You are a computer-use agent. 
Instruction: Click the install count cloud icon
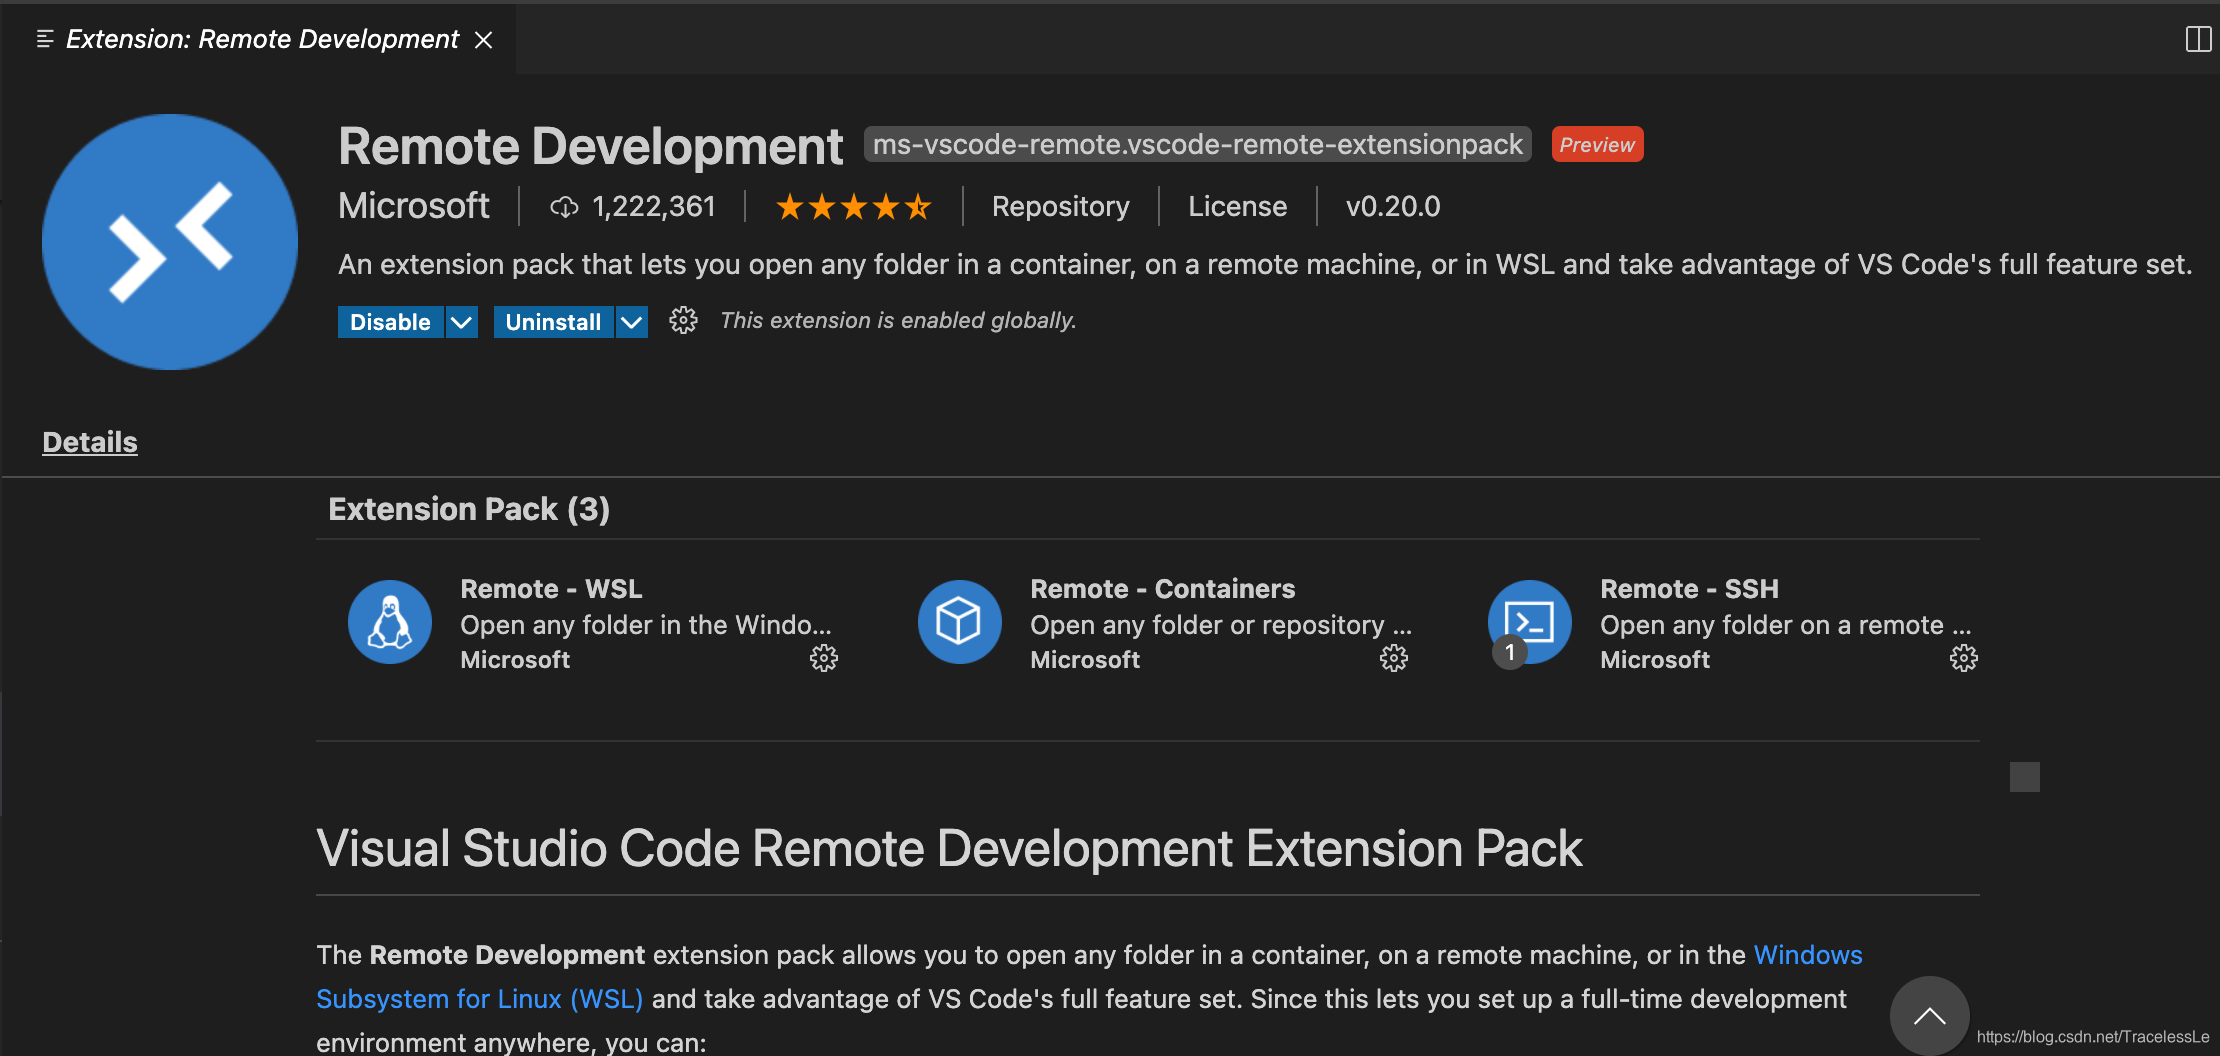coord(564,207)
